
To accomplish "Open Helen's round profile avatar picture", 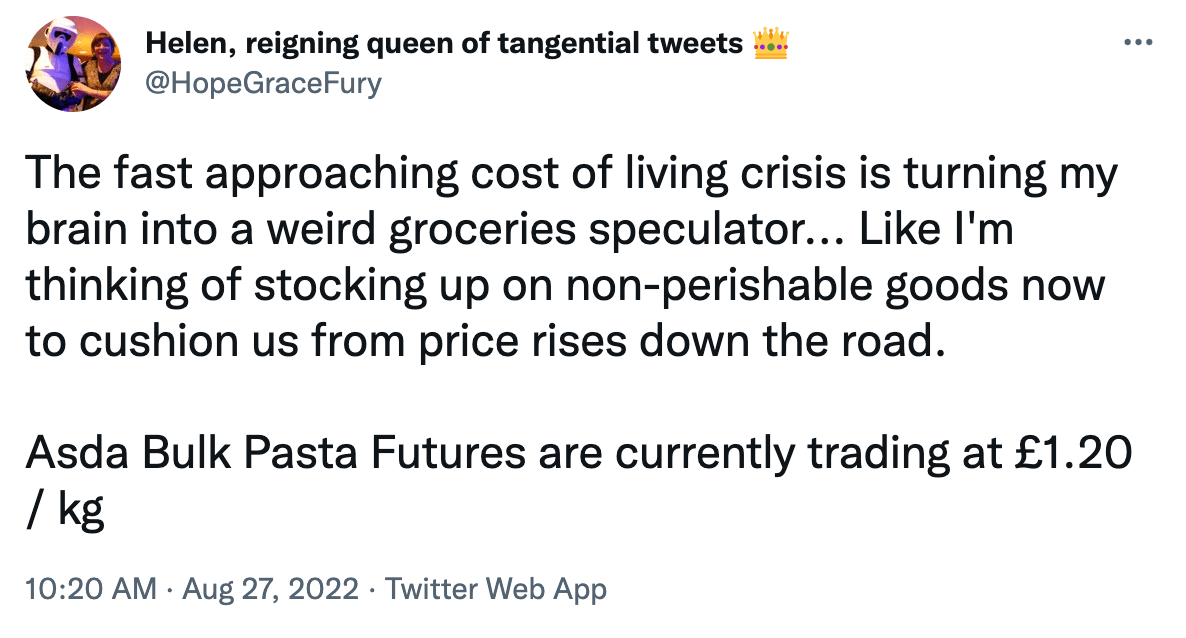I will click(71, 62).
